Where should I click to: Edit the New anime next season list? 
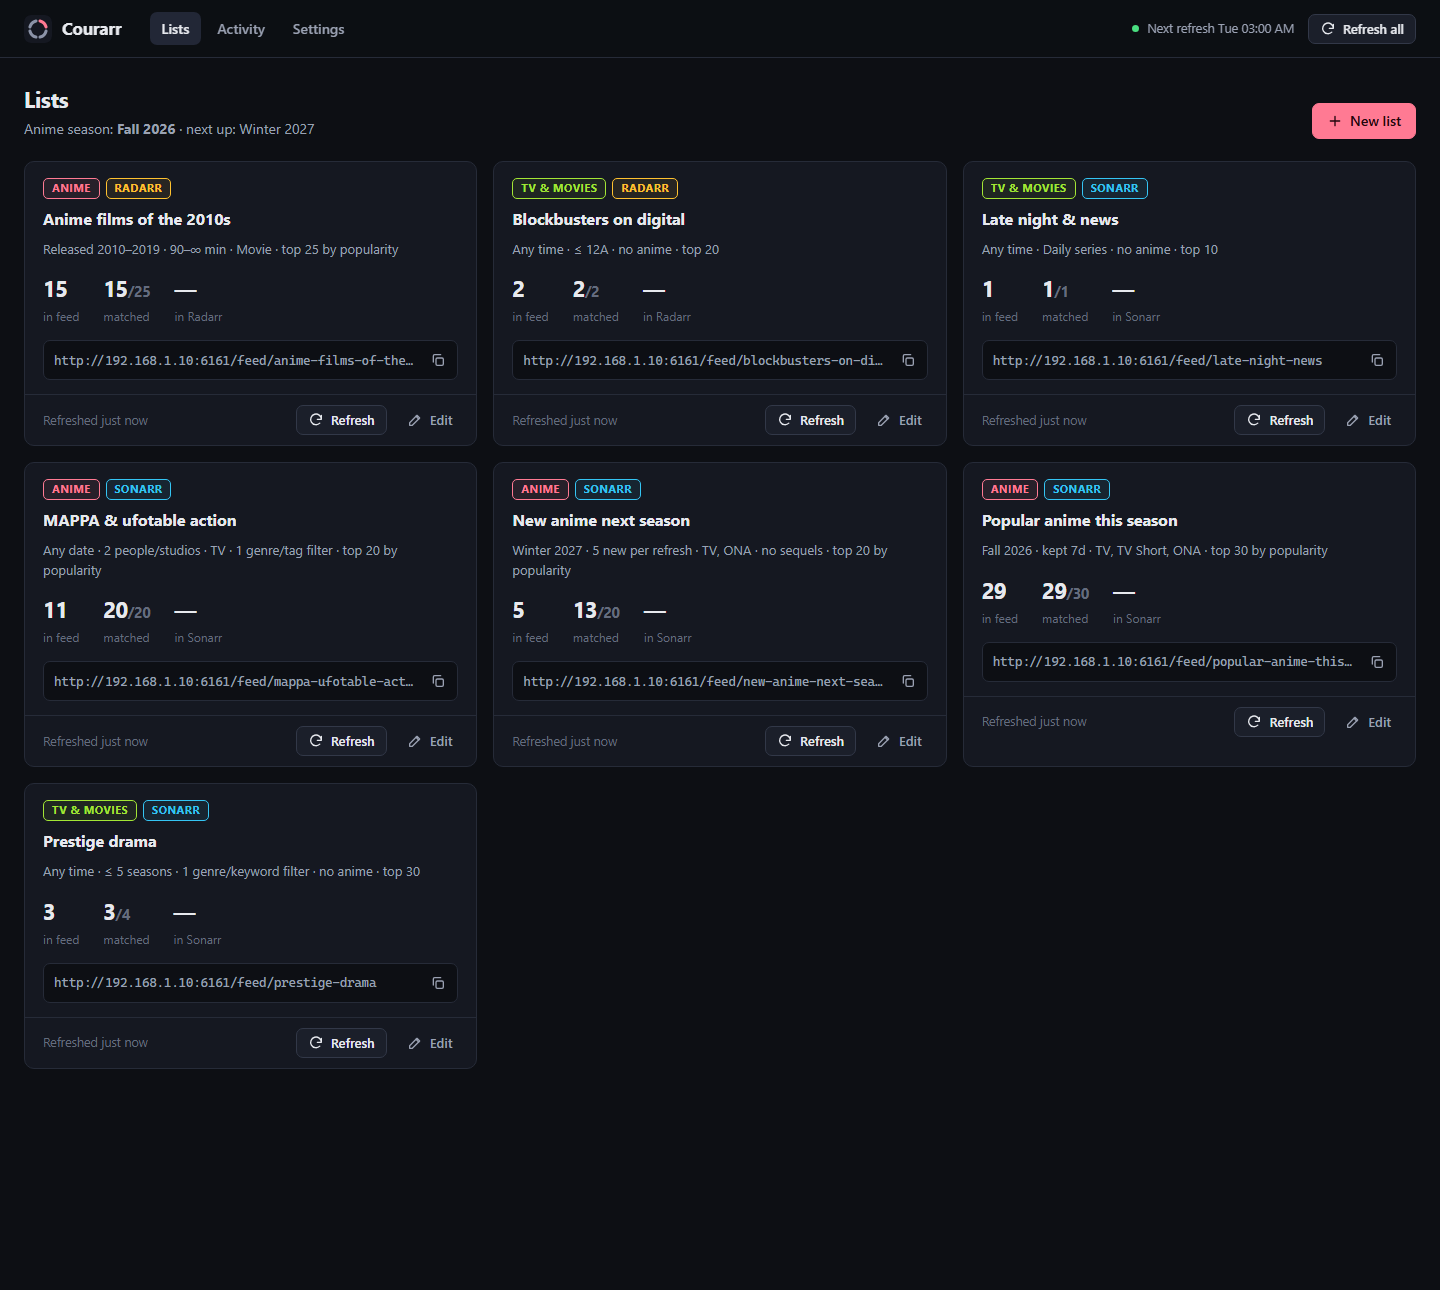[x=900, y=741]
